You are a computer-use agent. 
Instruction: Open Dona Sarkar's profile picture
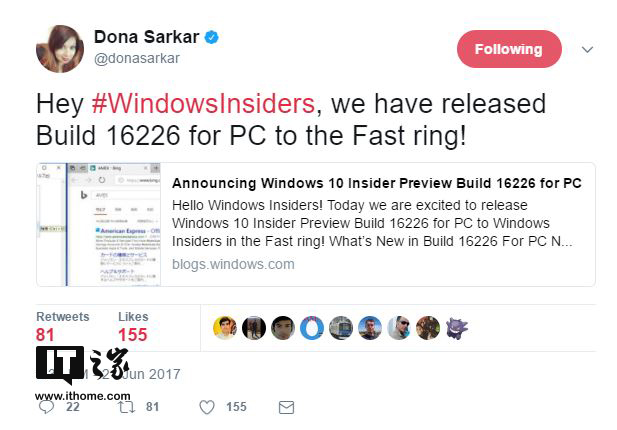(x=60, y=49)
